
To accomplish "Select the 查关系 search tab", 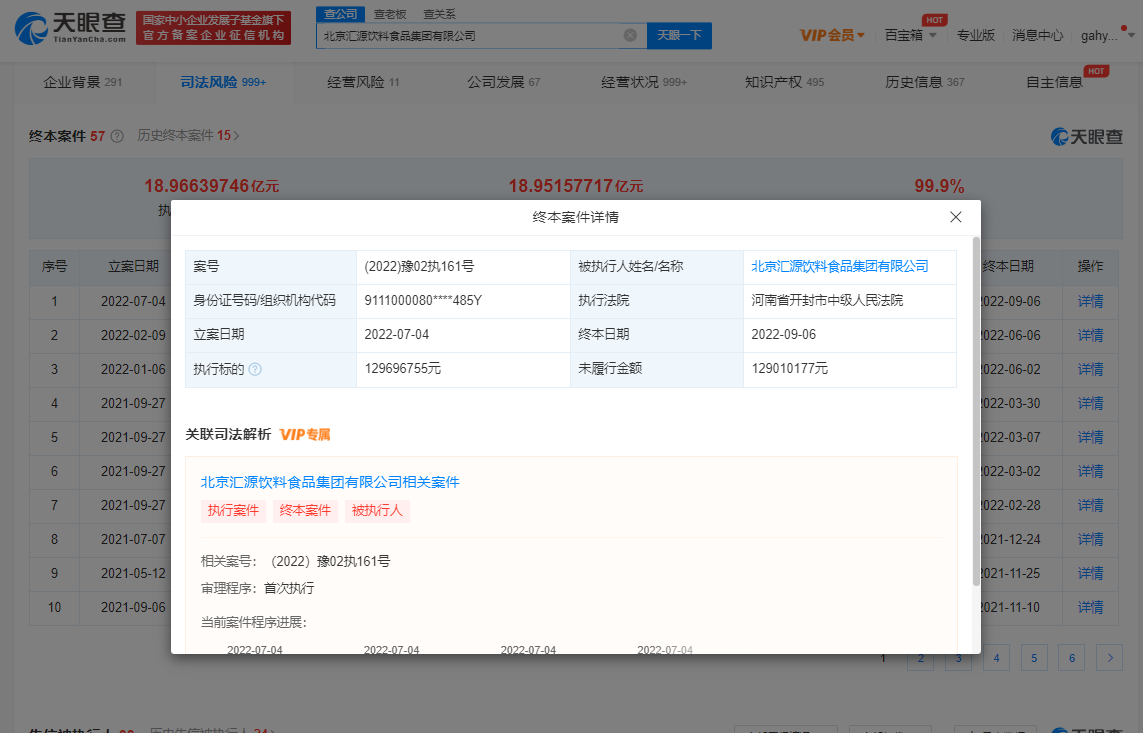I will tap(440, 14).
